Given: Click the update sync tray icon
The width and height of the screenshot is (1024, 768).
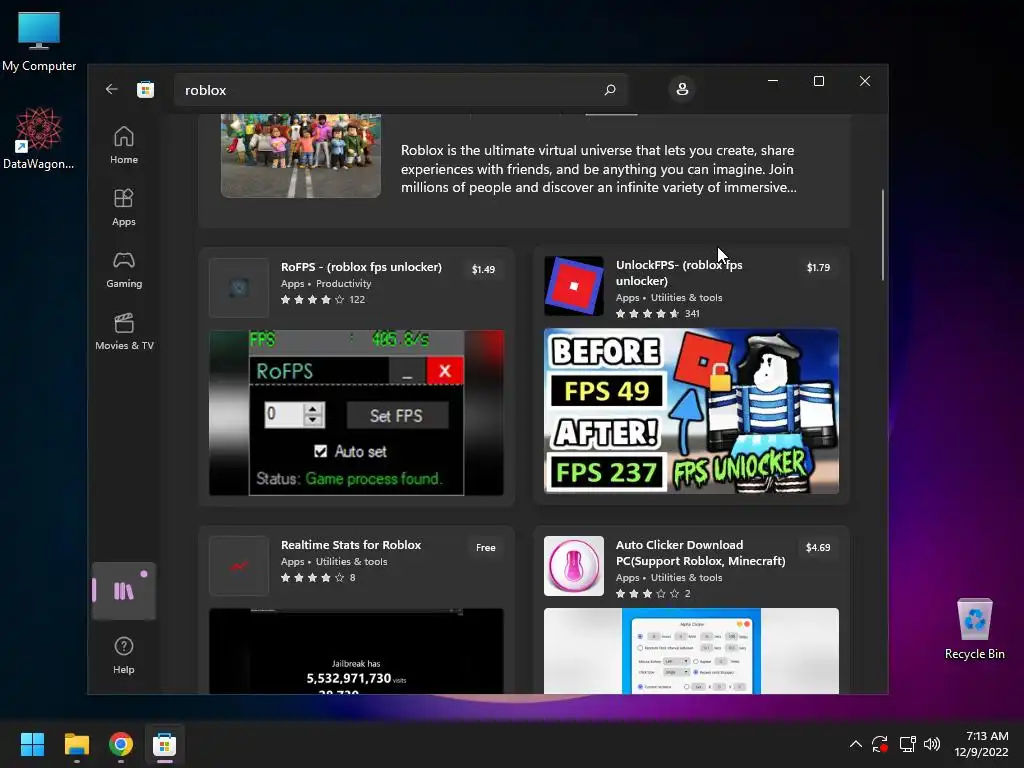Looking at the screenshot, I should point(880,744).
